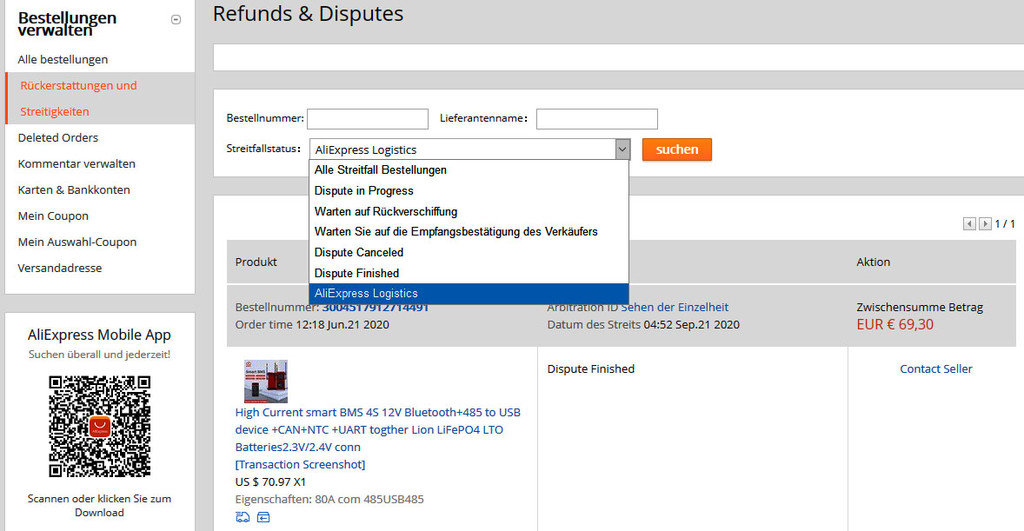Click the payment card icon below product
Screen dimensions: 1024x531
tap(263, 517)
